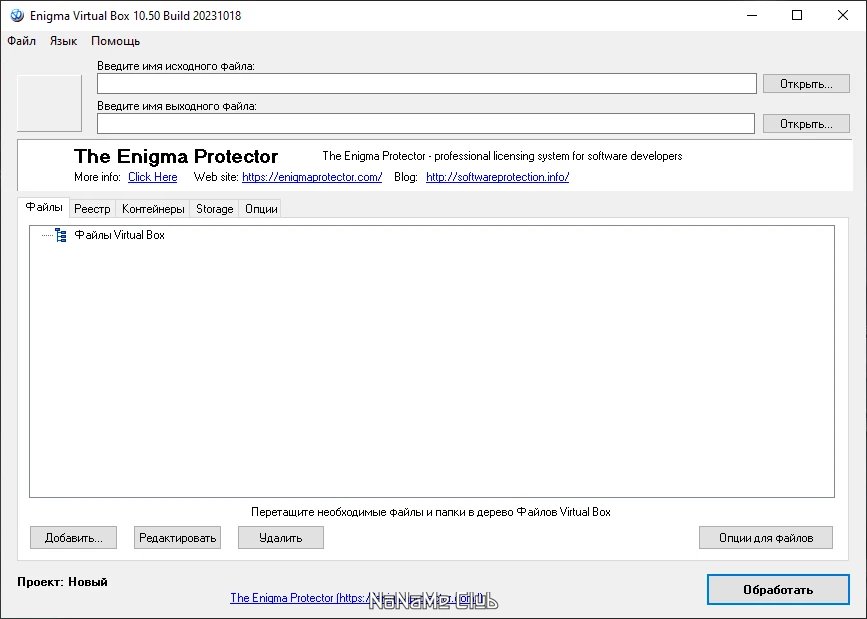Click The Enigma Protector banner heading
The height and width of the screenshot is (619, 867).
point(176,157)
